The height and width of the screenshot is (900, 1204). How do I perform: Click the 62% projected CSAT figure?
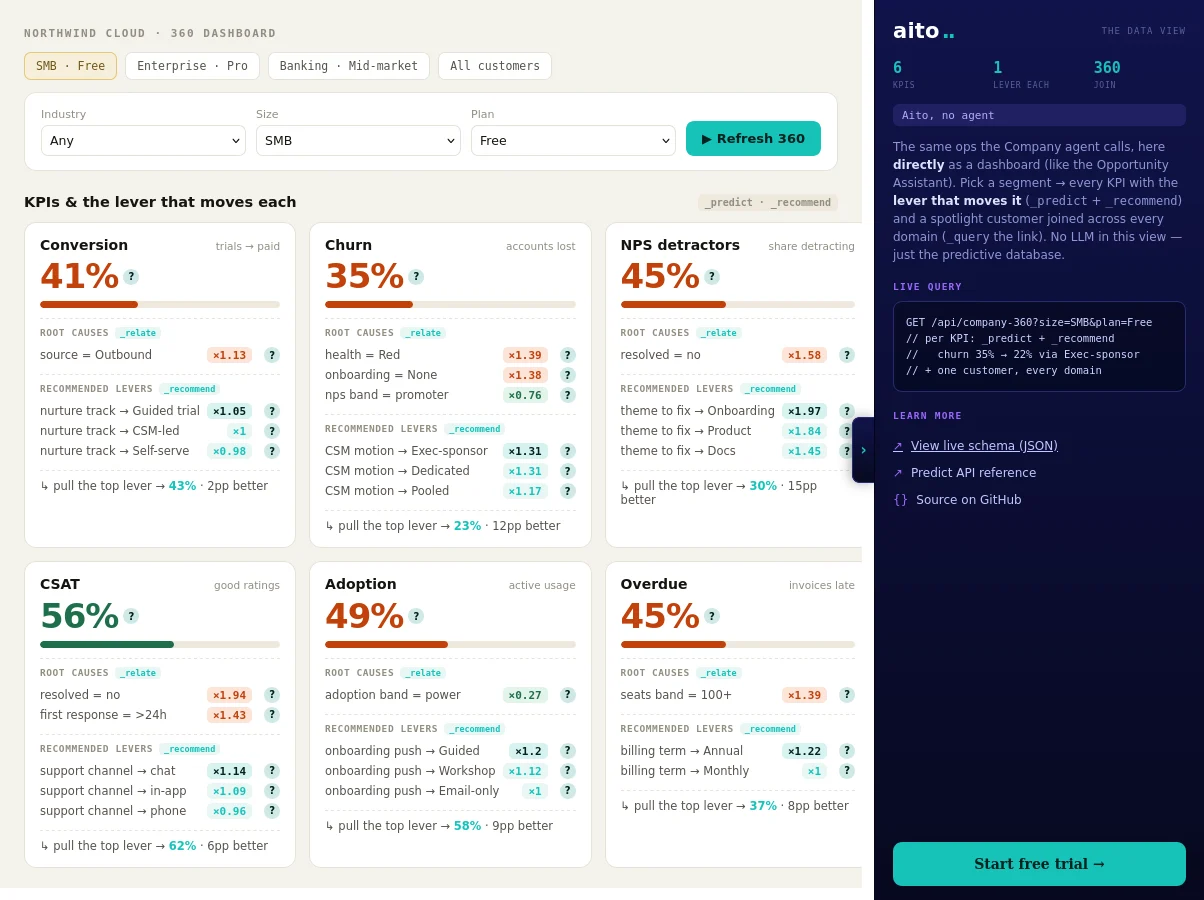[x=182, y=846]
